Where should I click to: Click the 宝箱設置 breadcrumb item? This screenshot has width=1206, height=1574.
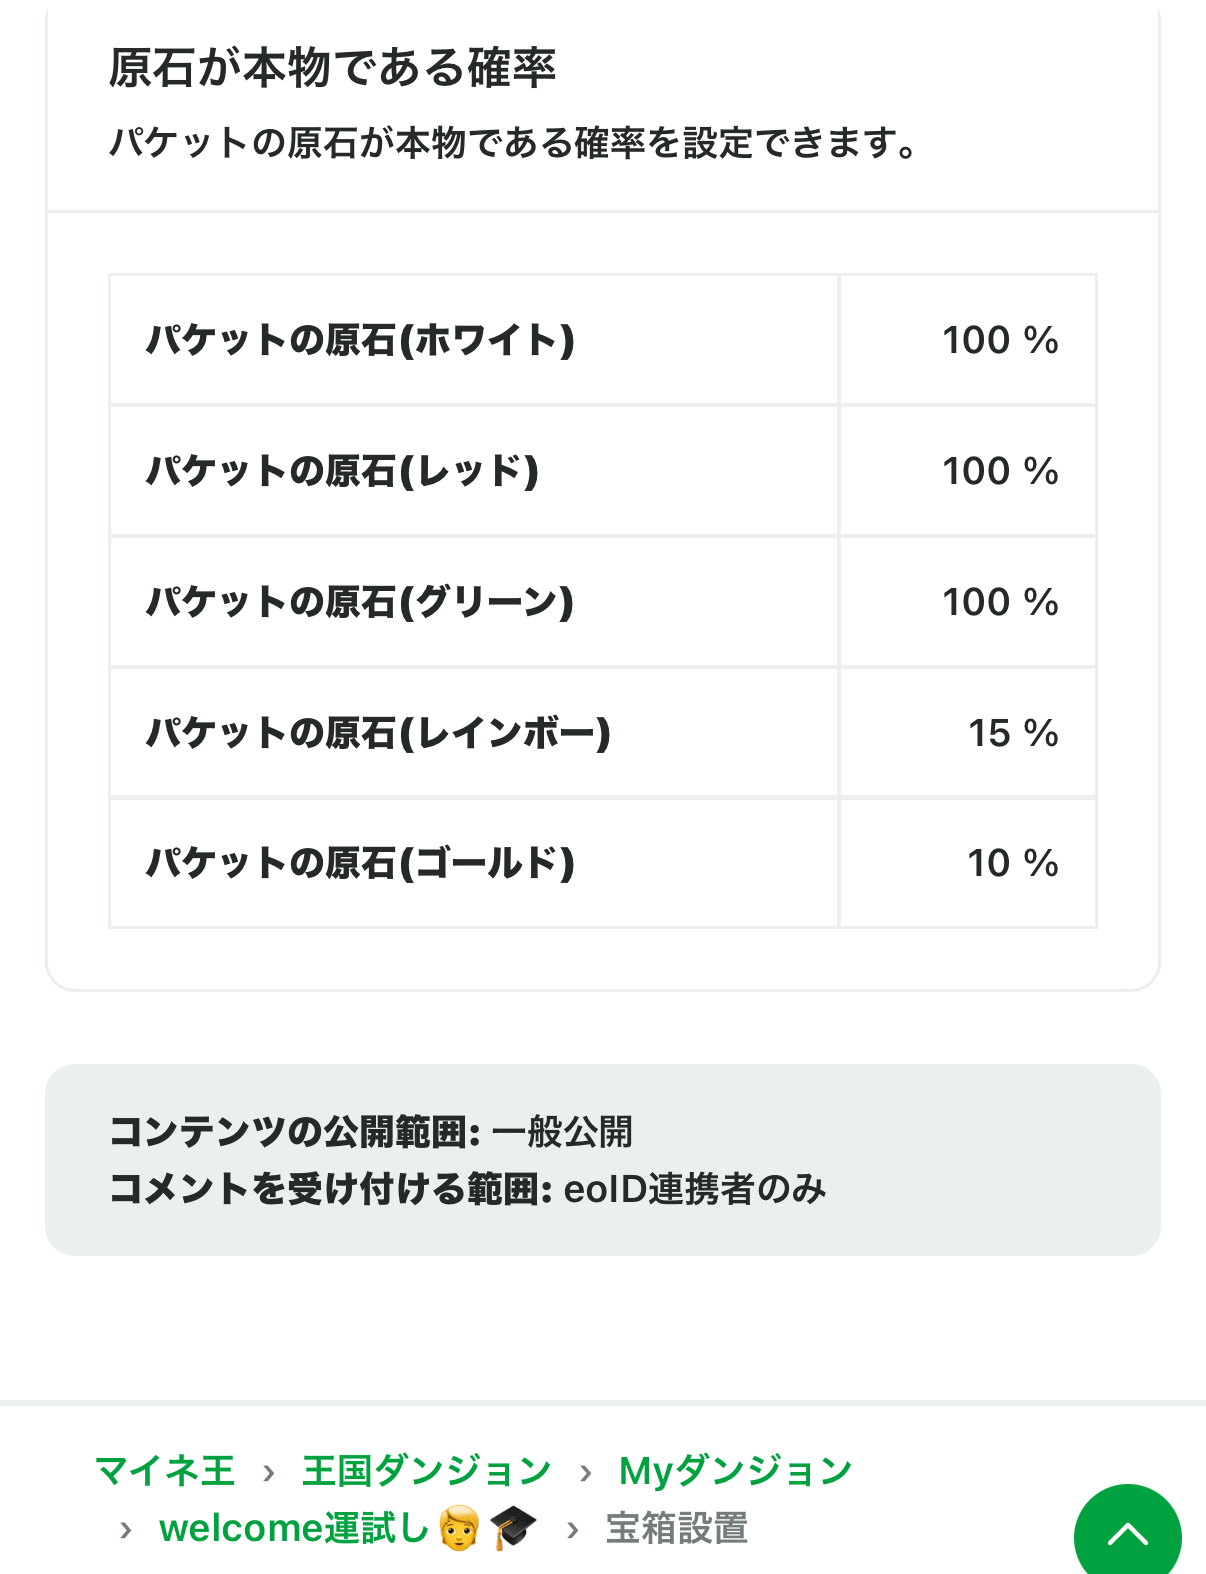[677, 1528]
